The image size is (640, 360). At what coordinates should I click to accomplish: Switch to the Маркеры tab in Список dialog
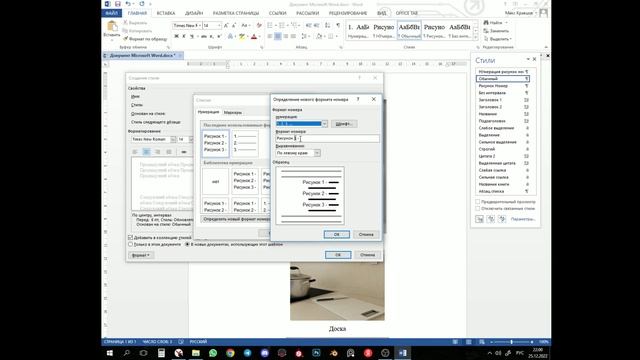[233, 112]
